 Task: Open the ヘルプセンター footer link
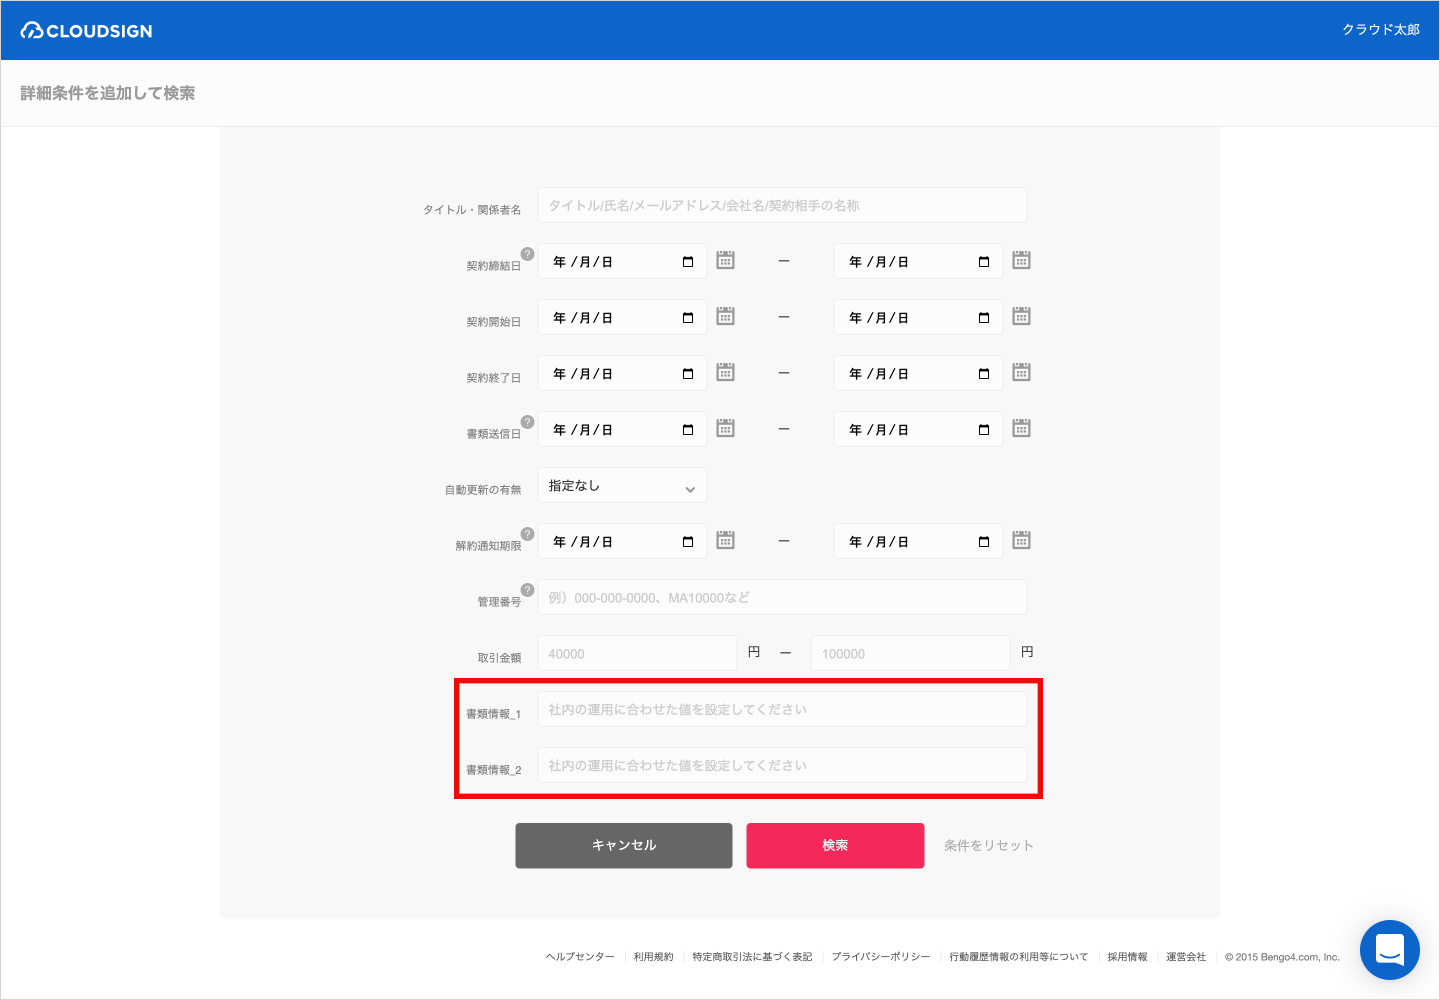click(x=580, y=957)
